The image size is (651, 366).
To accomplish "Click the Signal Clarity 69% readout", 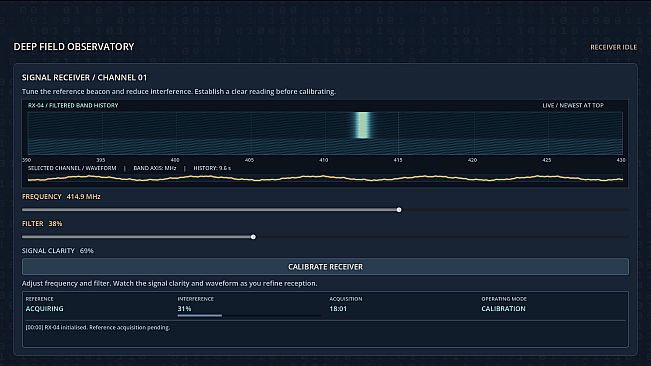I will point(58,251).
